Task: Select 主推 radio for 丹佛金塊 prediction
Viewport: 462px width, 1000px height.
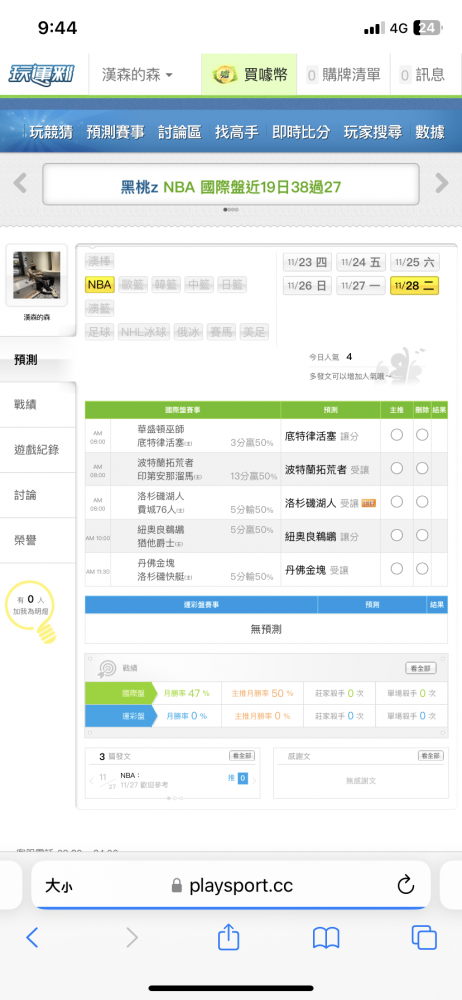Action: [x=397, y=568]
